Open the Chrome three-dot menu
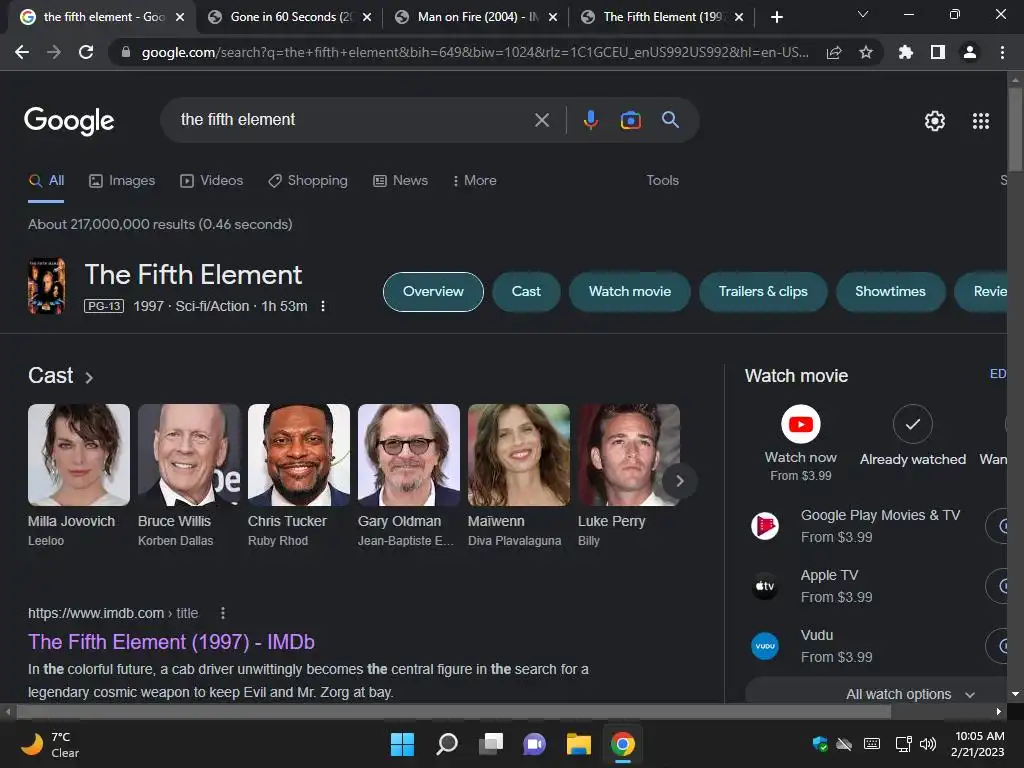Image resolution: width=1024 pixels, height=768 pixels. click(1002, 52)
